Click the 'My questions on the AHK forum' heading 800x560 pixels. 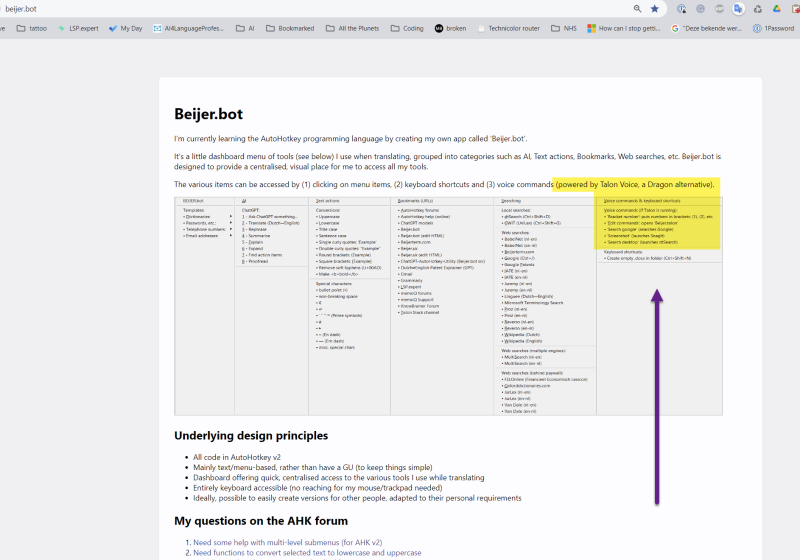click(x=261, y=521)
